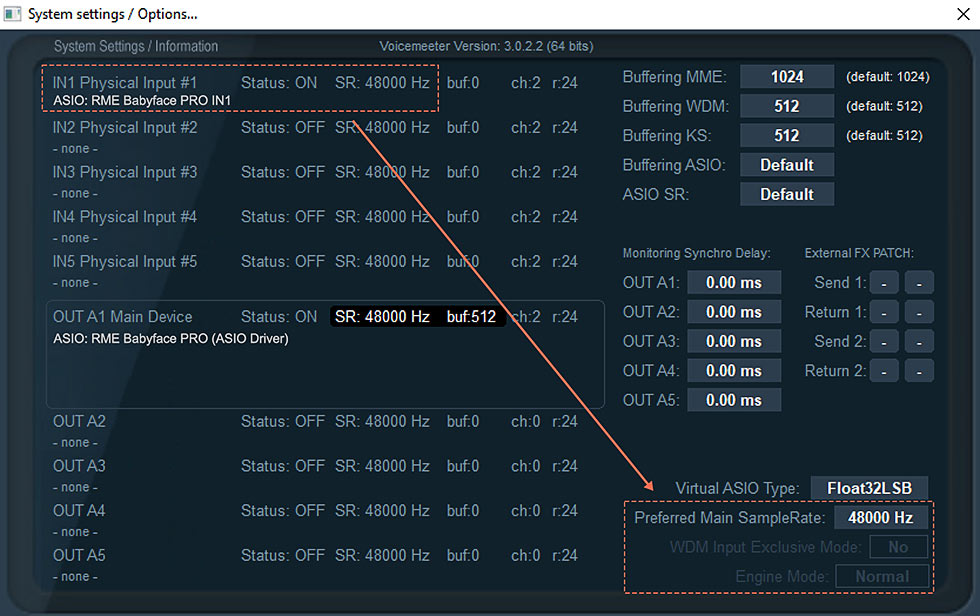Edit Buffering MME value 1024
The image size is (980, 616).
[787, 76]
